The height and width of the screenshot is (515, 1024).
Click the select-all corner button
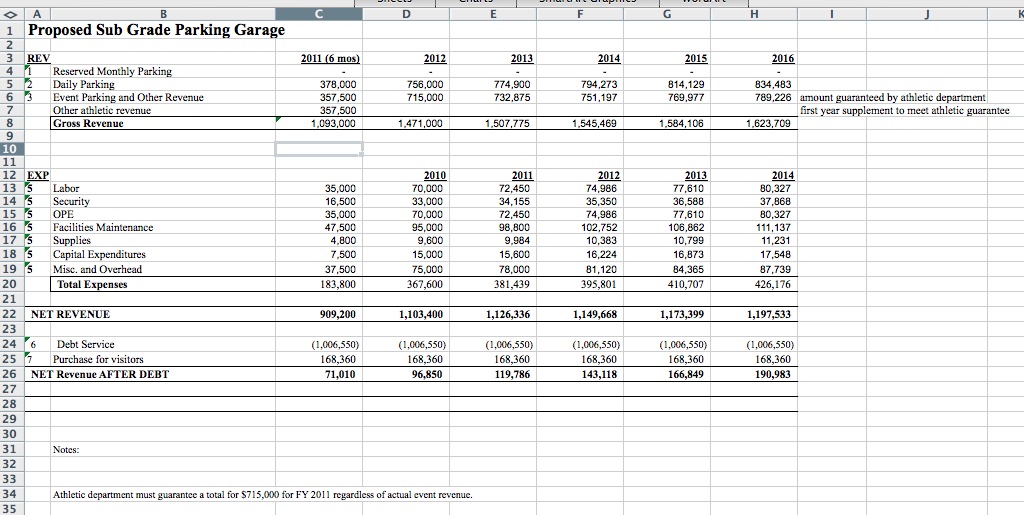pyautogui.click(x=12, y=14)
